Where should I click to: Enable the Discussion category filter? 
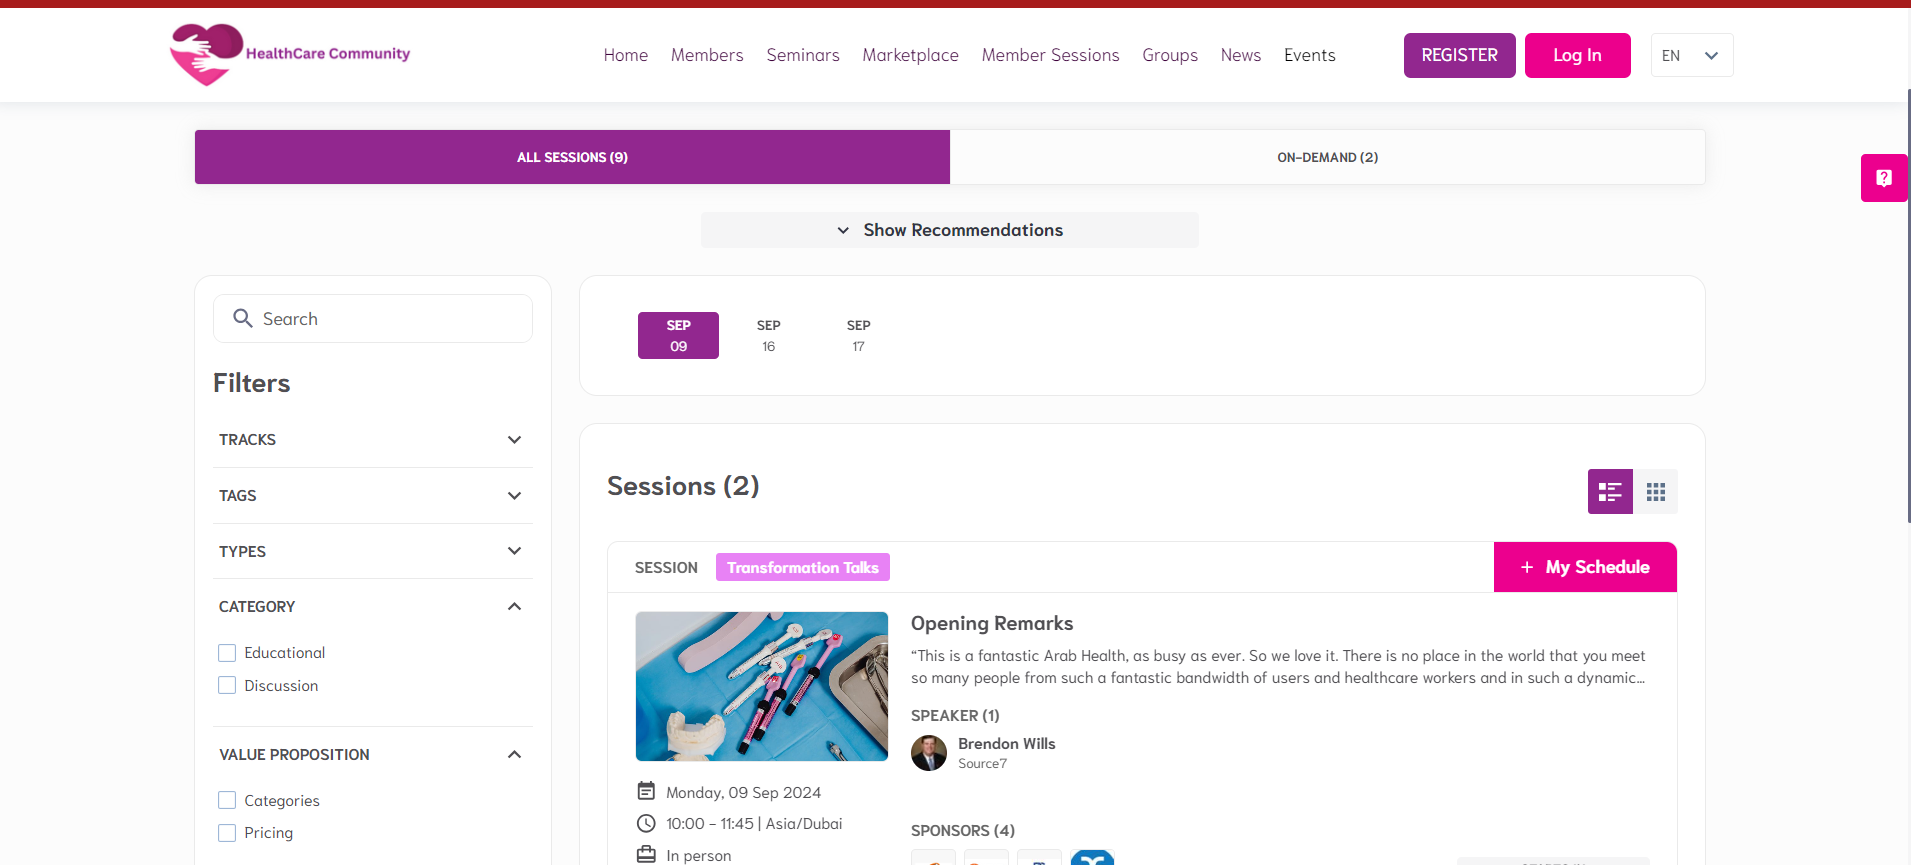[227, 686]
